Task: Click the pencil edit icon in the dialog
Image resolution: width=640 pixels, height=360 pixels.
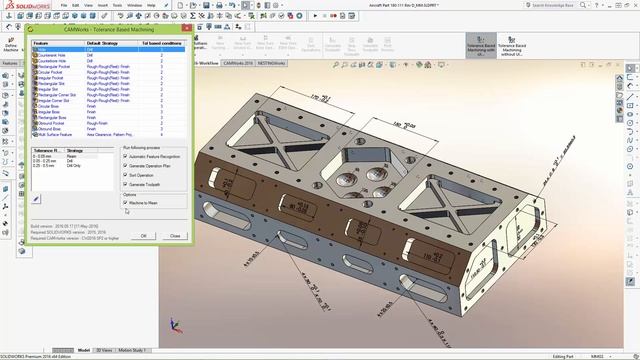Action: (x=36, y=199)
